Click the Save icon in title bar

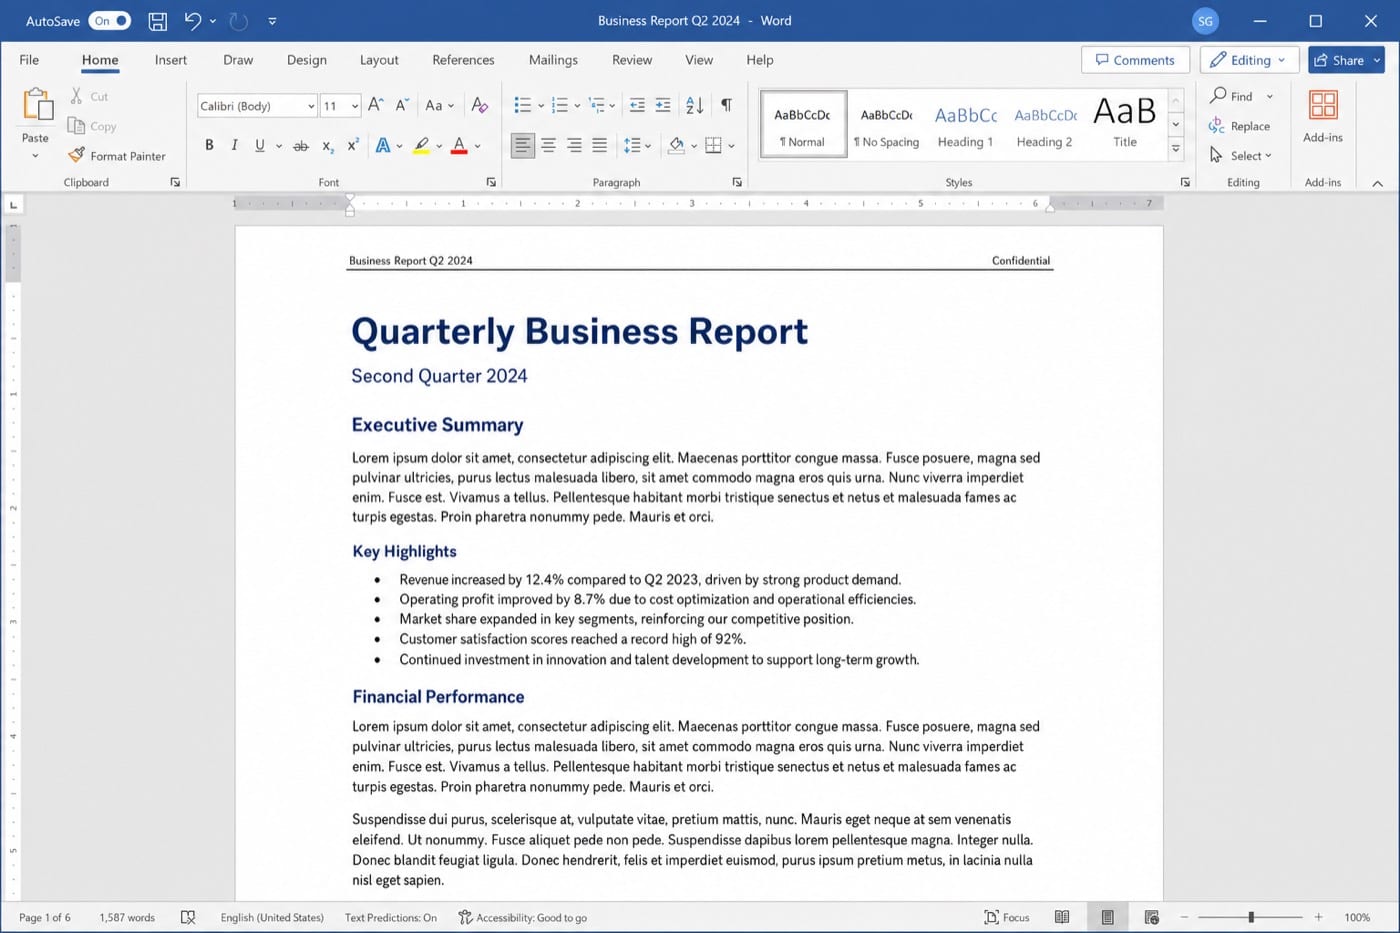pos(157,21)
